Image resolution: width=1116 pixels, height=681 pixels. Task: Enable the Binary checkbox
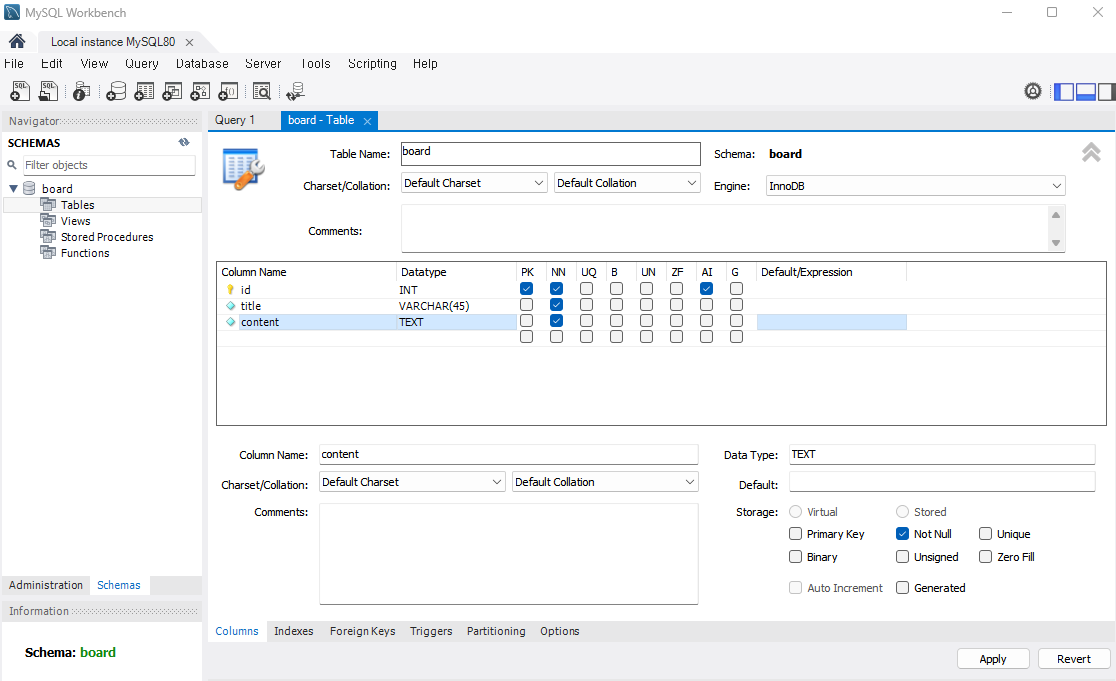point(796,556)
